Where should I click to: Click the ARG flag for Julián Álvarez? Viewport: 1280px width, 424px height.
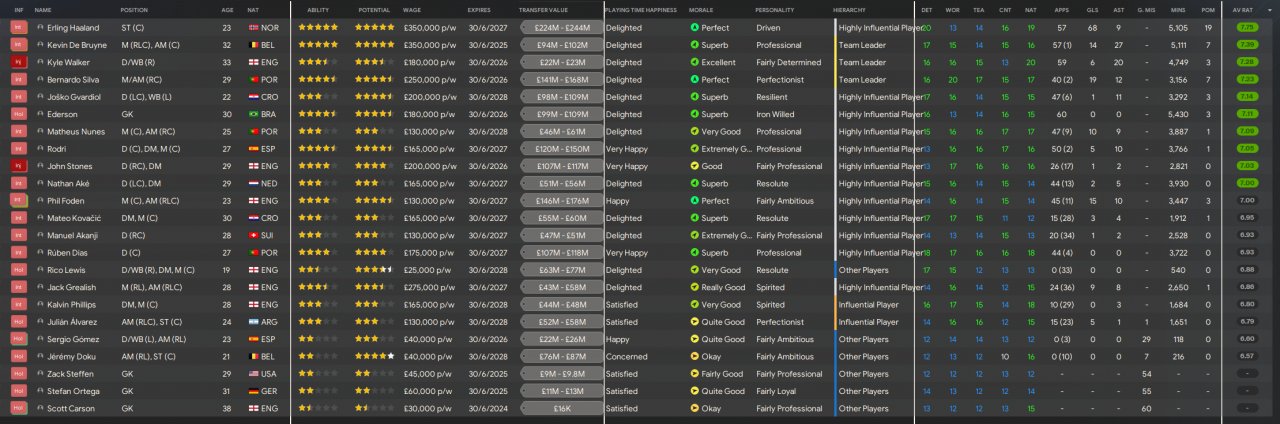(252, 322)
